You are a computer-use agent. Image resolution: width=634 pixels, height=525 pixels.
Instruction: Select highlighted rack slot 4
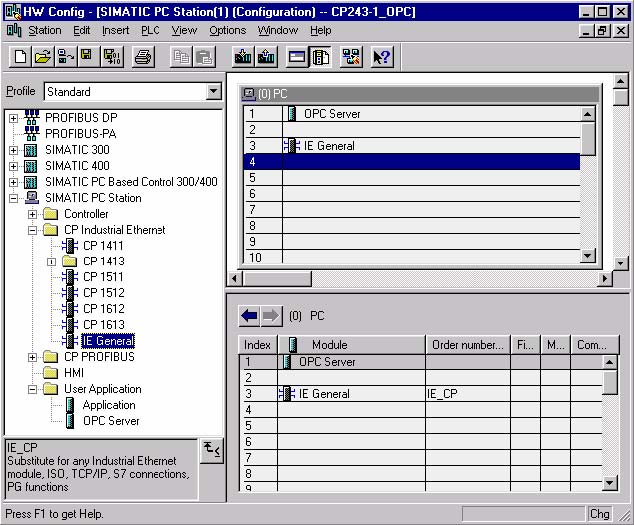[x=412, y=162]
